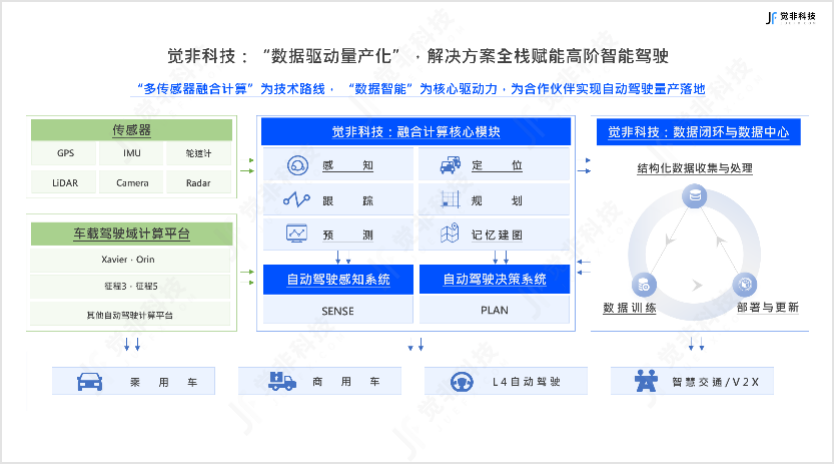Click the 记忆建图 map icon
Screen dimensions: 836x464
[x=449, y=233]
